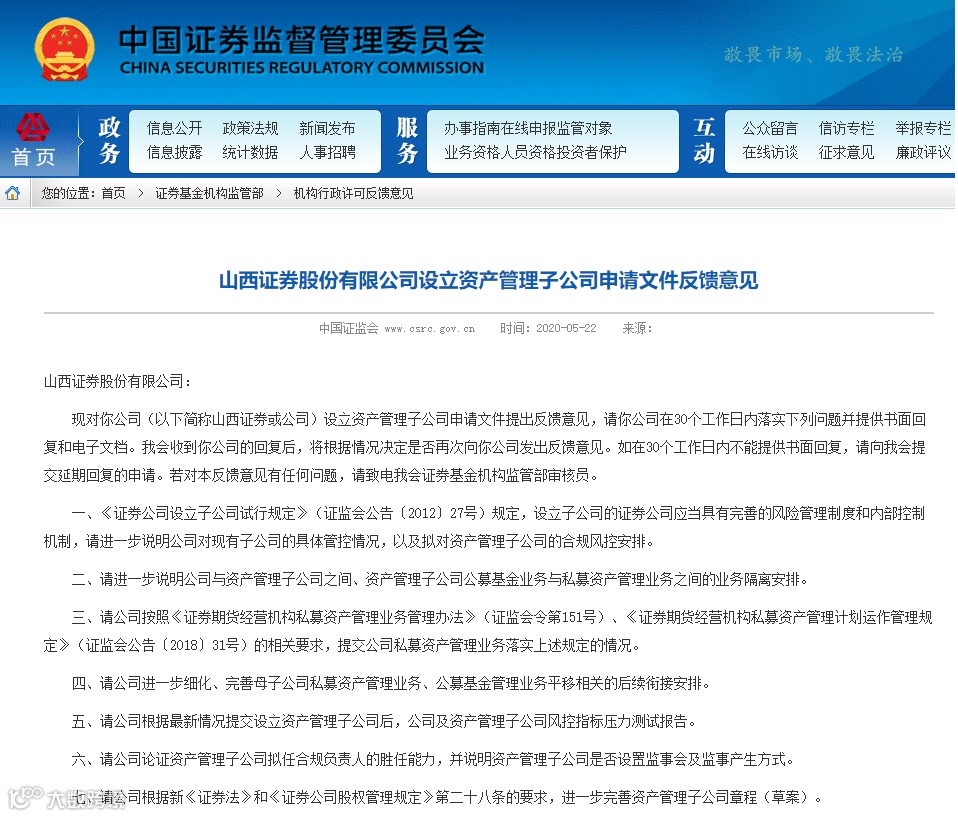Click the 业务资格 link

[472, 152]
